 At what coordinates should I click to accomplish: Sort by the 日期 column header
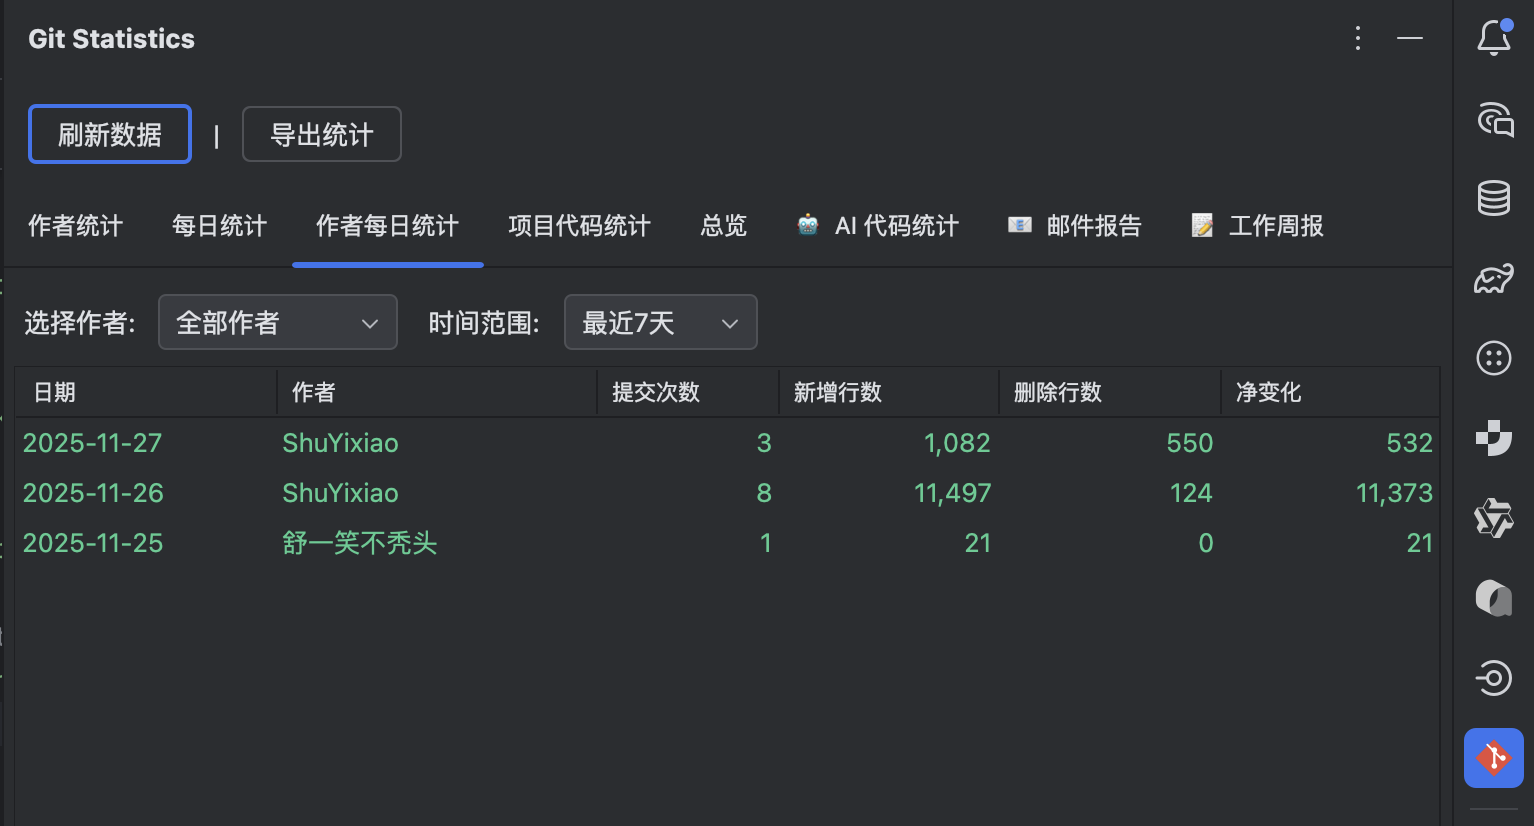(146, 392)
